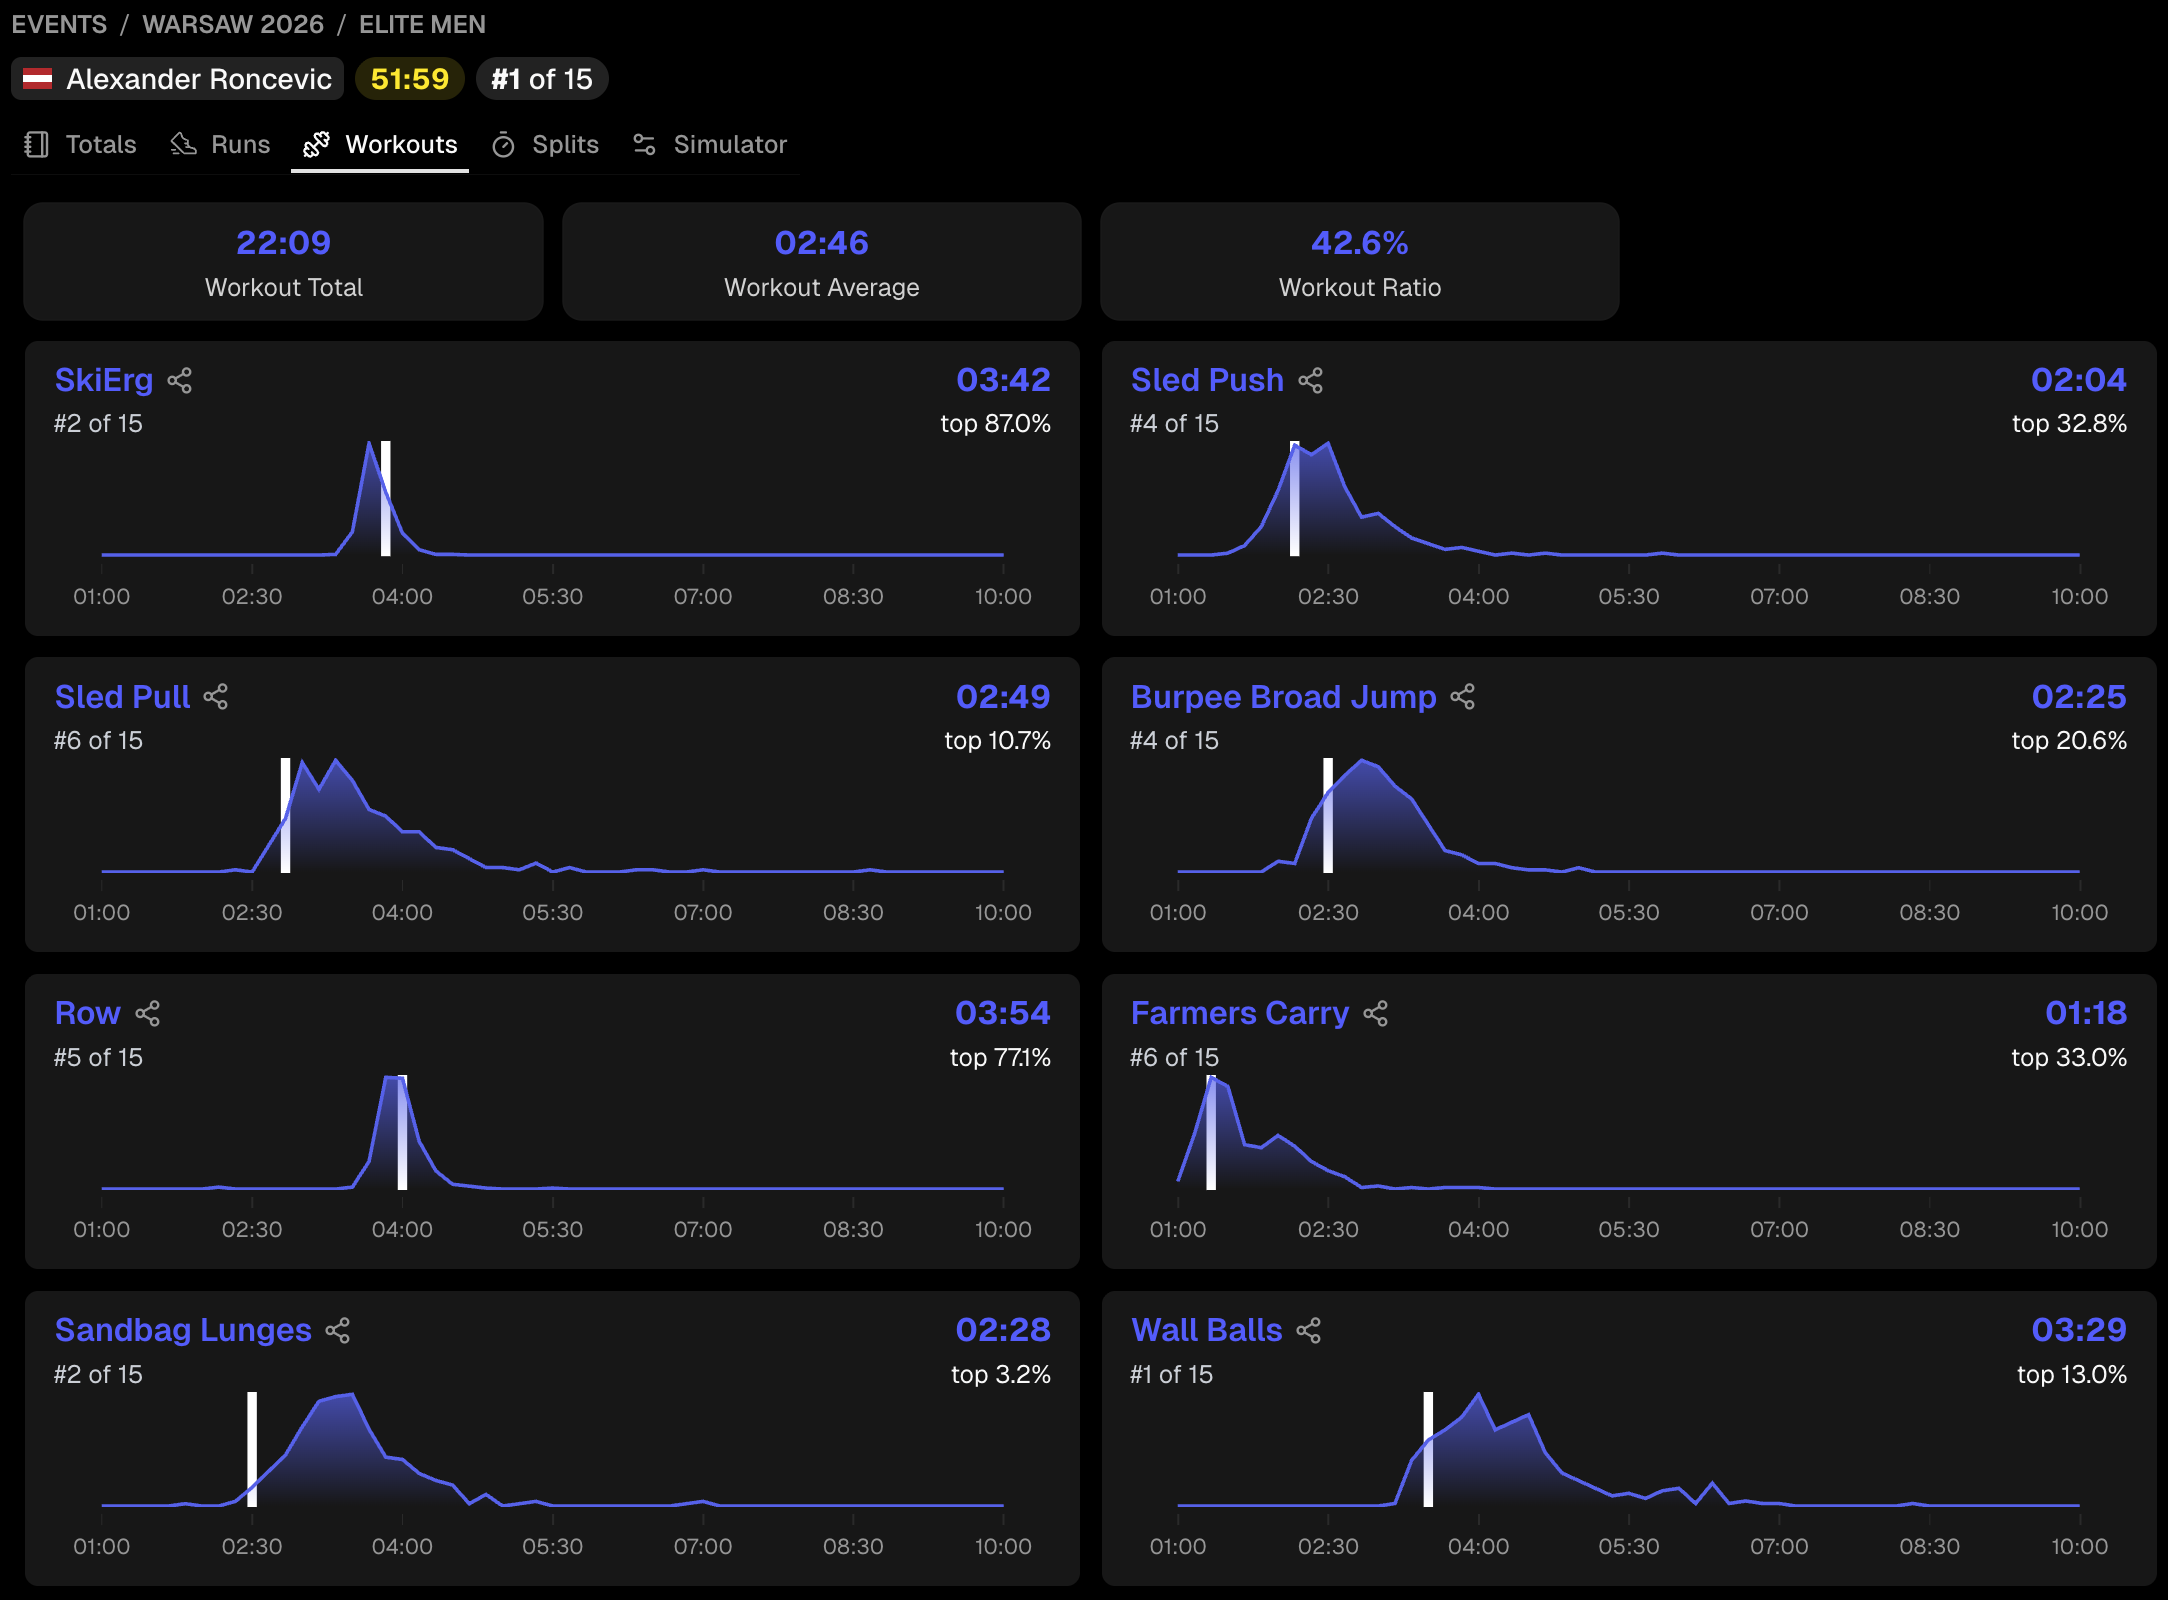Click share icon beside Sled Push

(1310, 381)
